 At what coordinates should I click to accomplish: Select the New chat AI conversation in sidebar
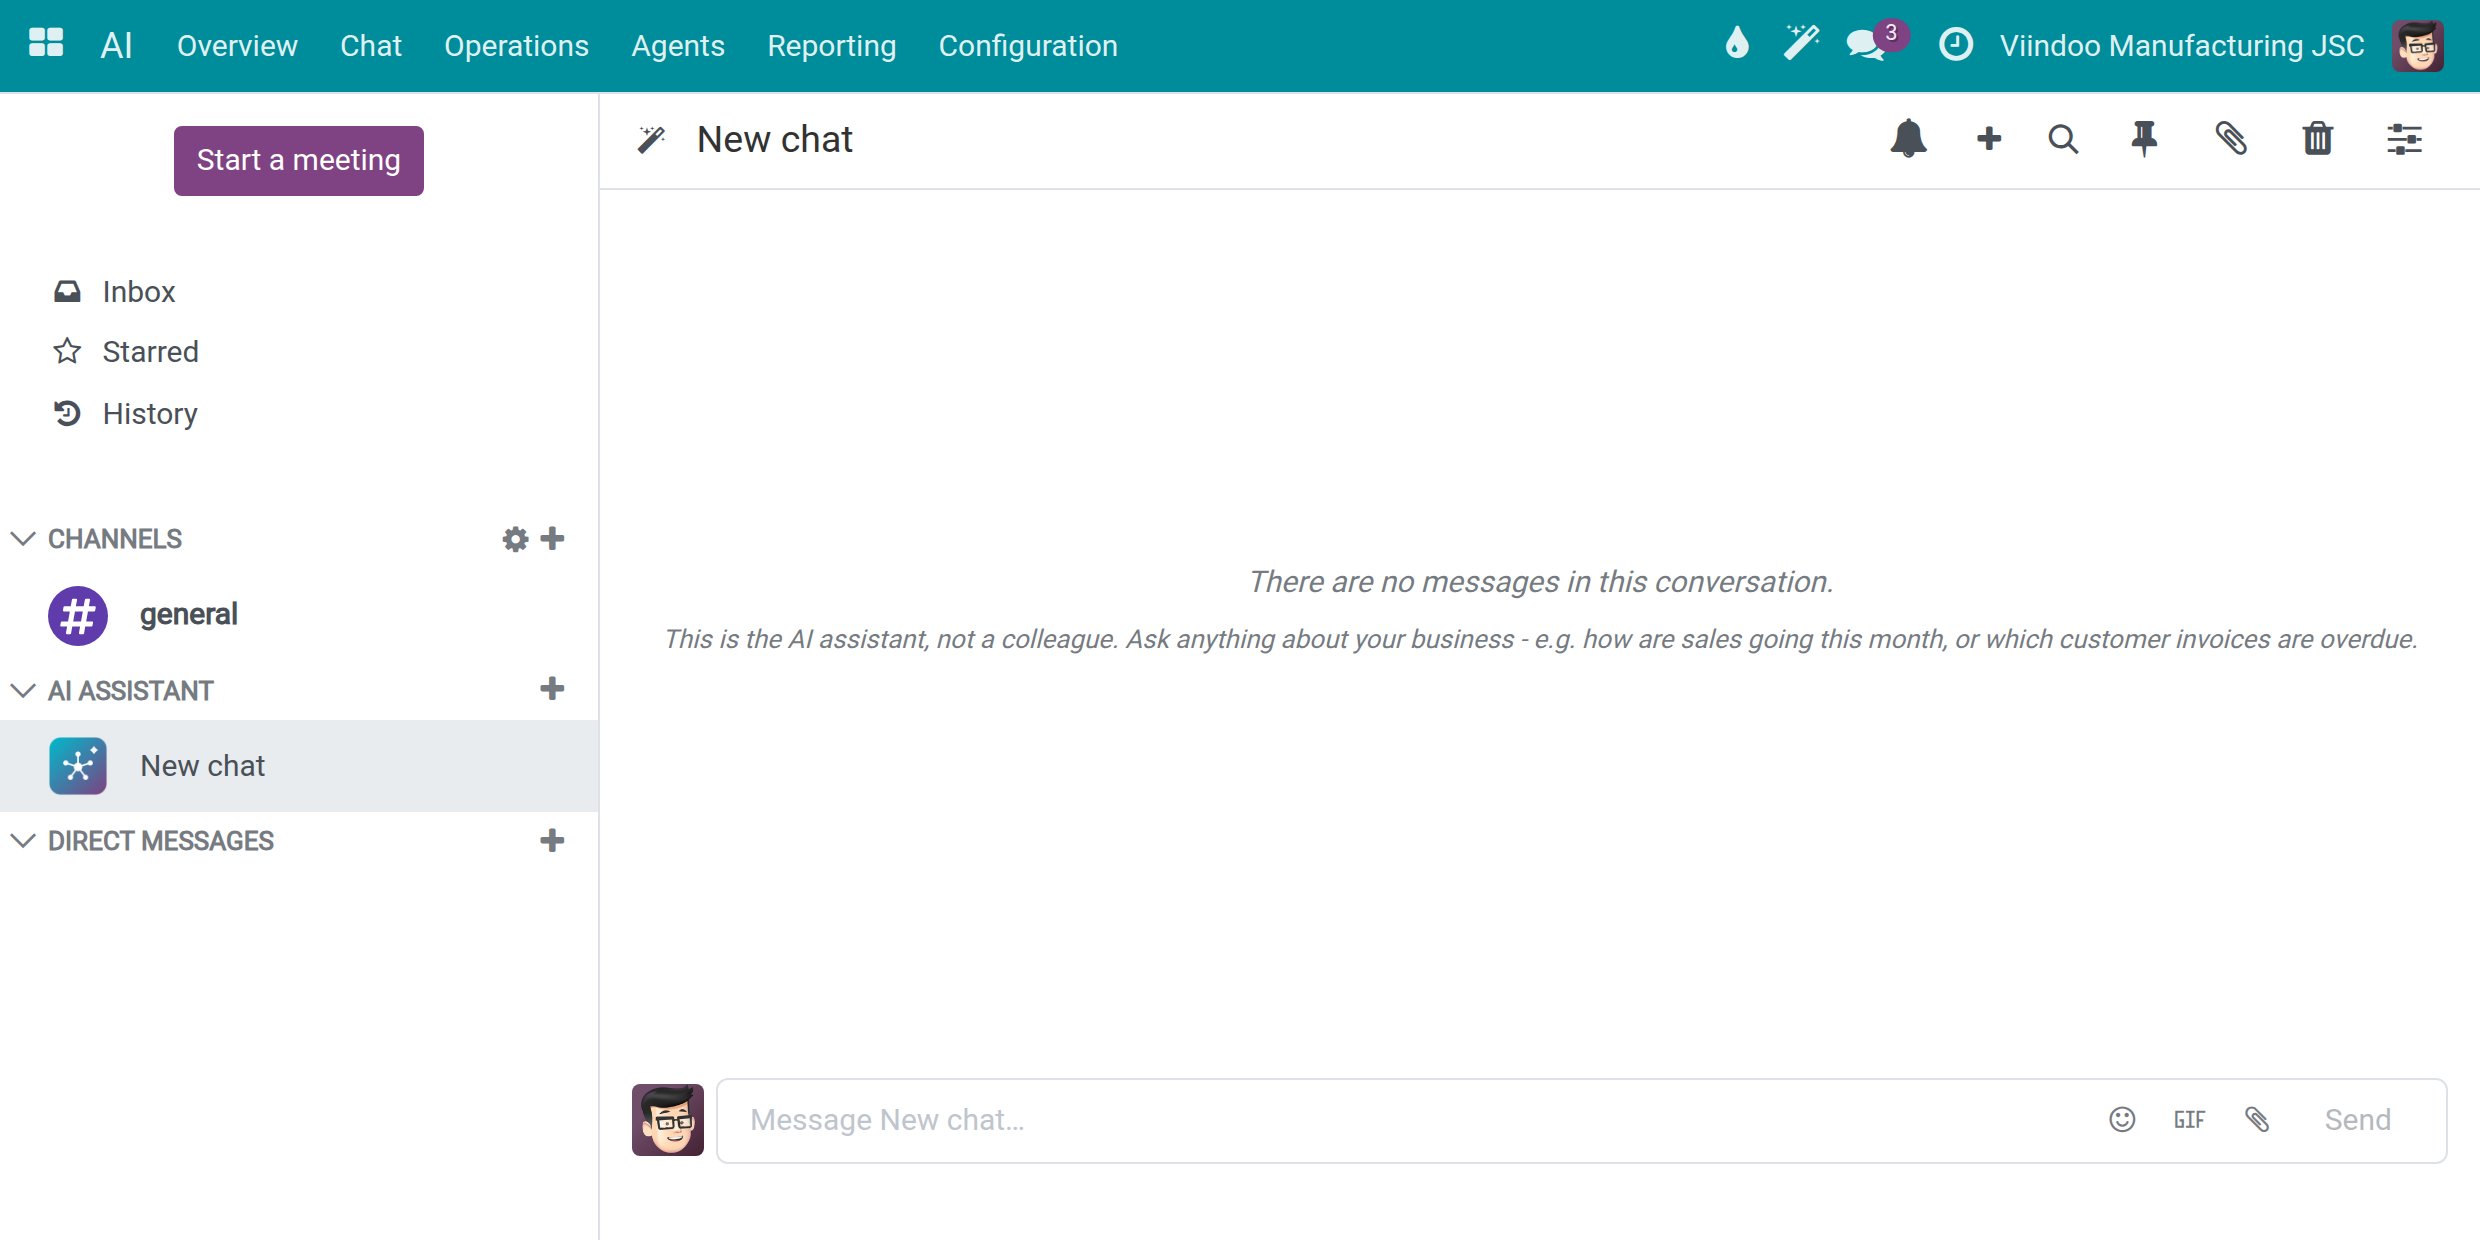299,766
